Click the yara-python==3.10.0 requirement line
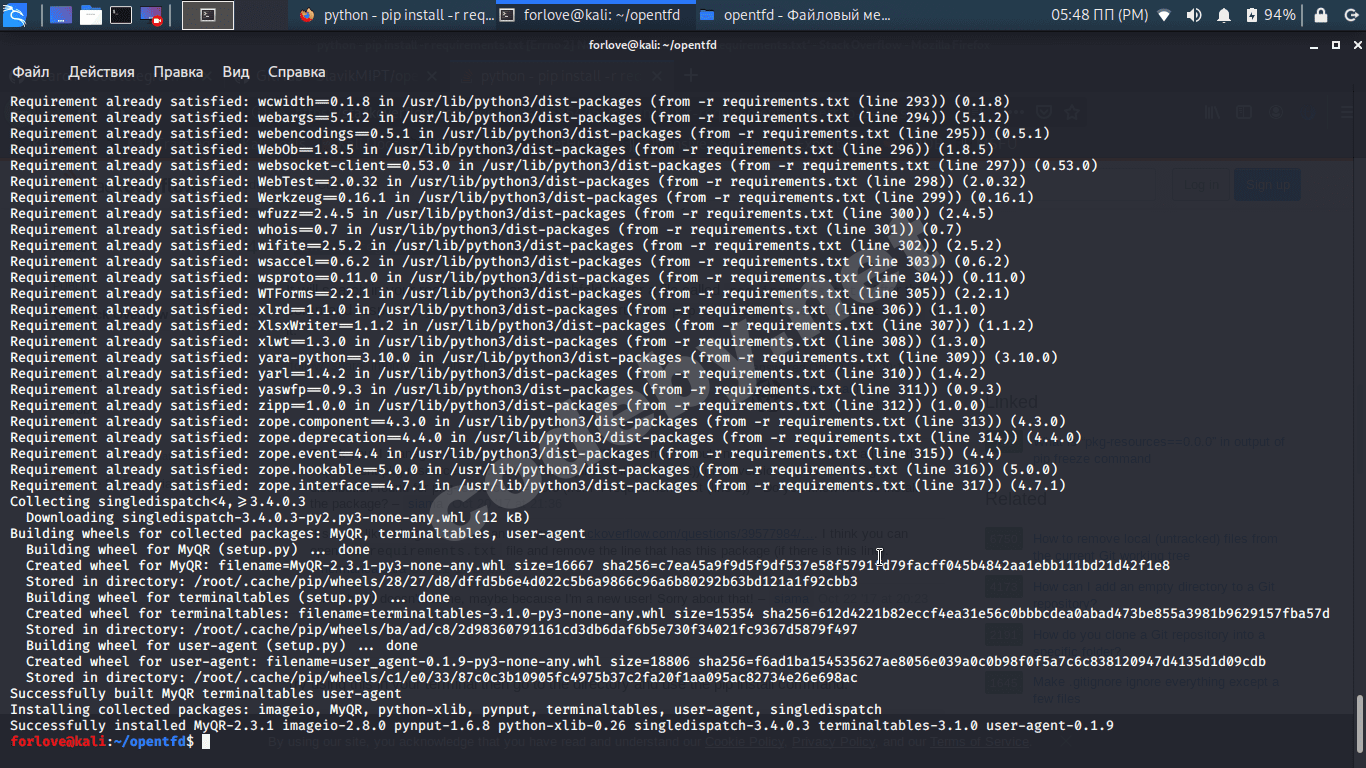Screen dimensions: 1366x768 click(534, 358)
